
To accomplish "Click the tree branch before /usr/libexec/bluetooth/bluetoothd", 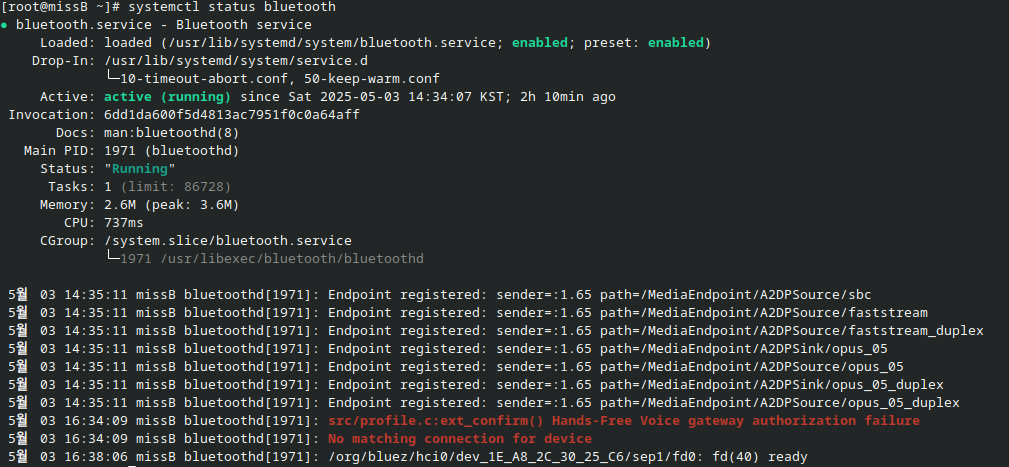I will click(112, 258).
